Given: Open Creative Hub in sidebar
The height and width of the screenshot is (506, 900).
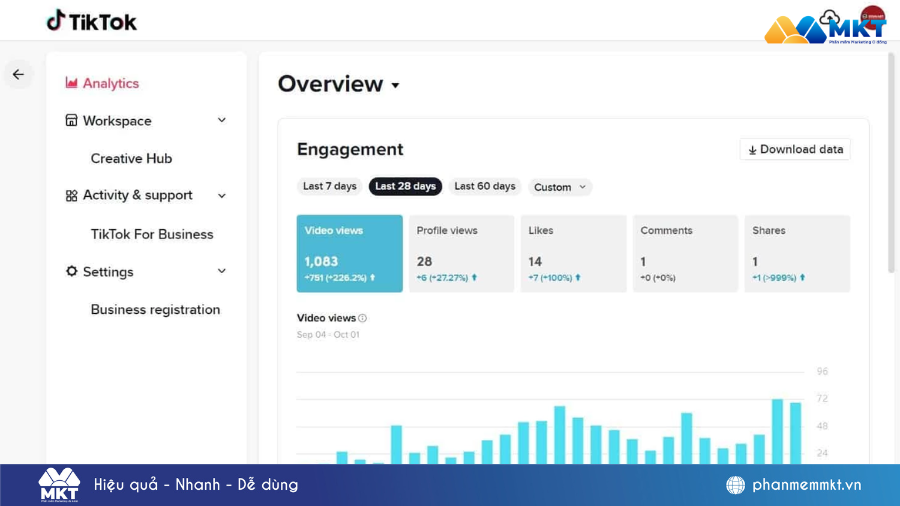Looking at the screenshot, I should [x=131, y=159].
